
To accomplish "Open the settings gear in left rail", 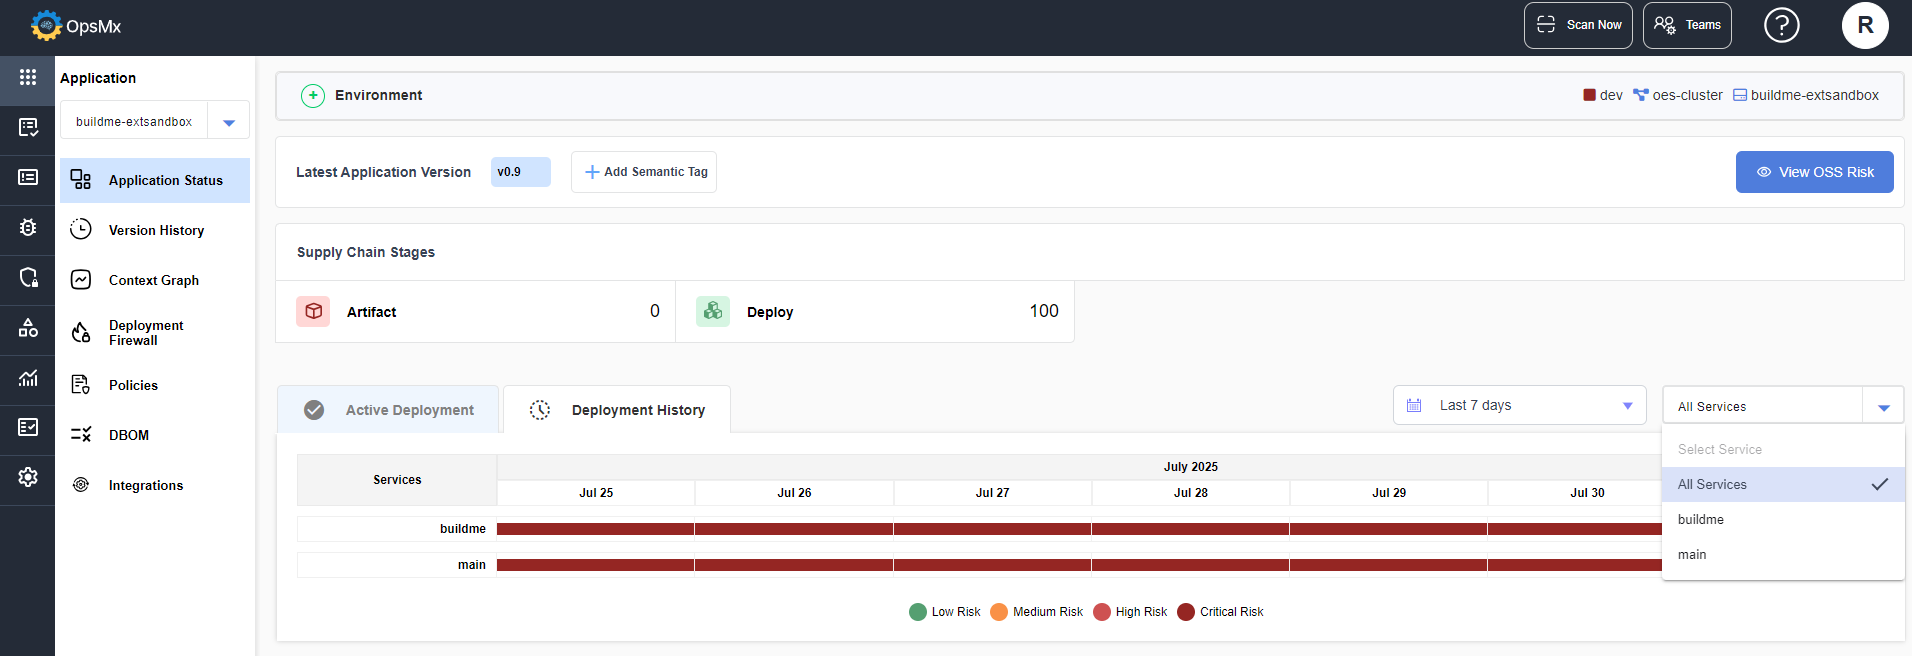I will click(28, 477).
